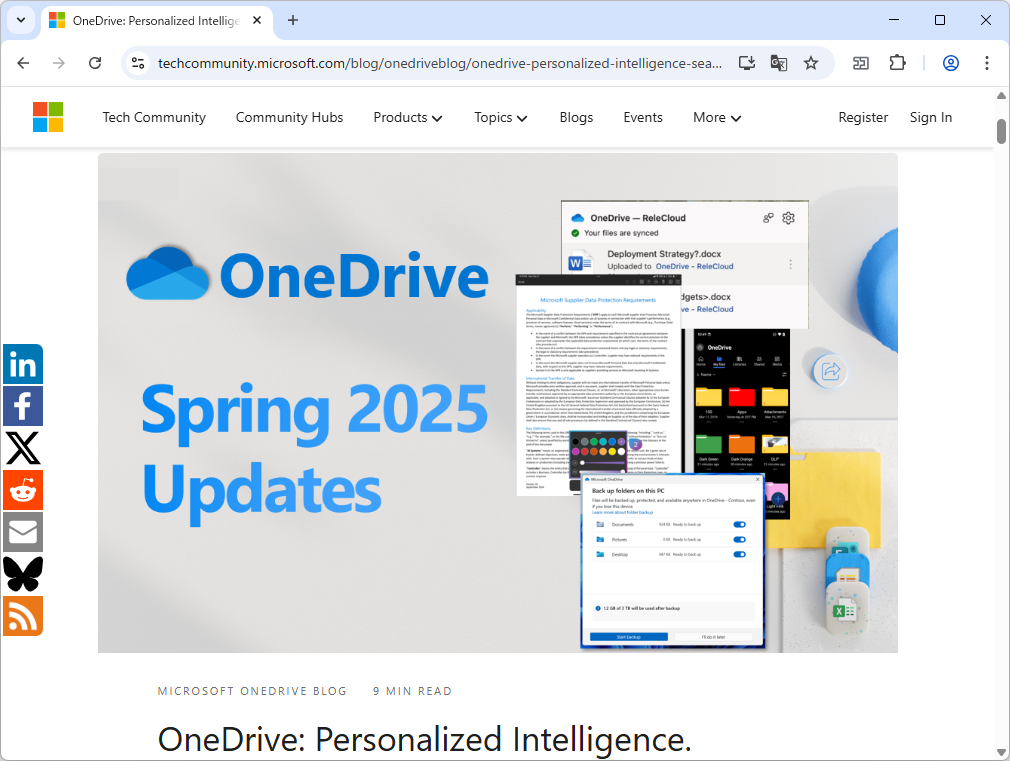Open the tab search dropdown
1010x761 pixels.
(21, 20)
